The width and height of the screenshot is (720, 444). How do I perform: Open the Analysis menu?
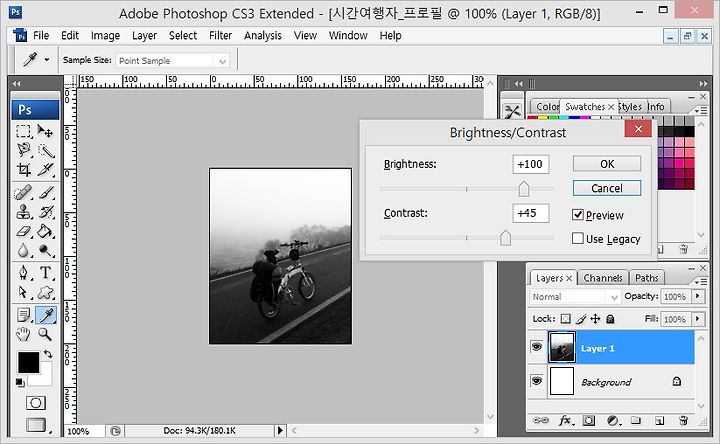(x=263, y=35)
